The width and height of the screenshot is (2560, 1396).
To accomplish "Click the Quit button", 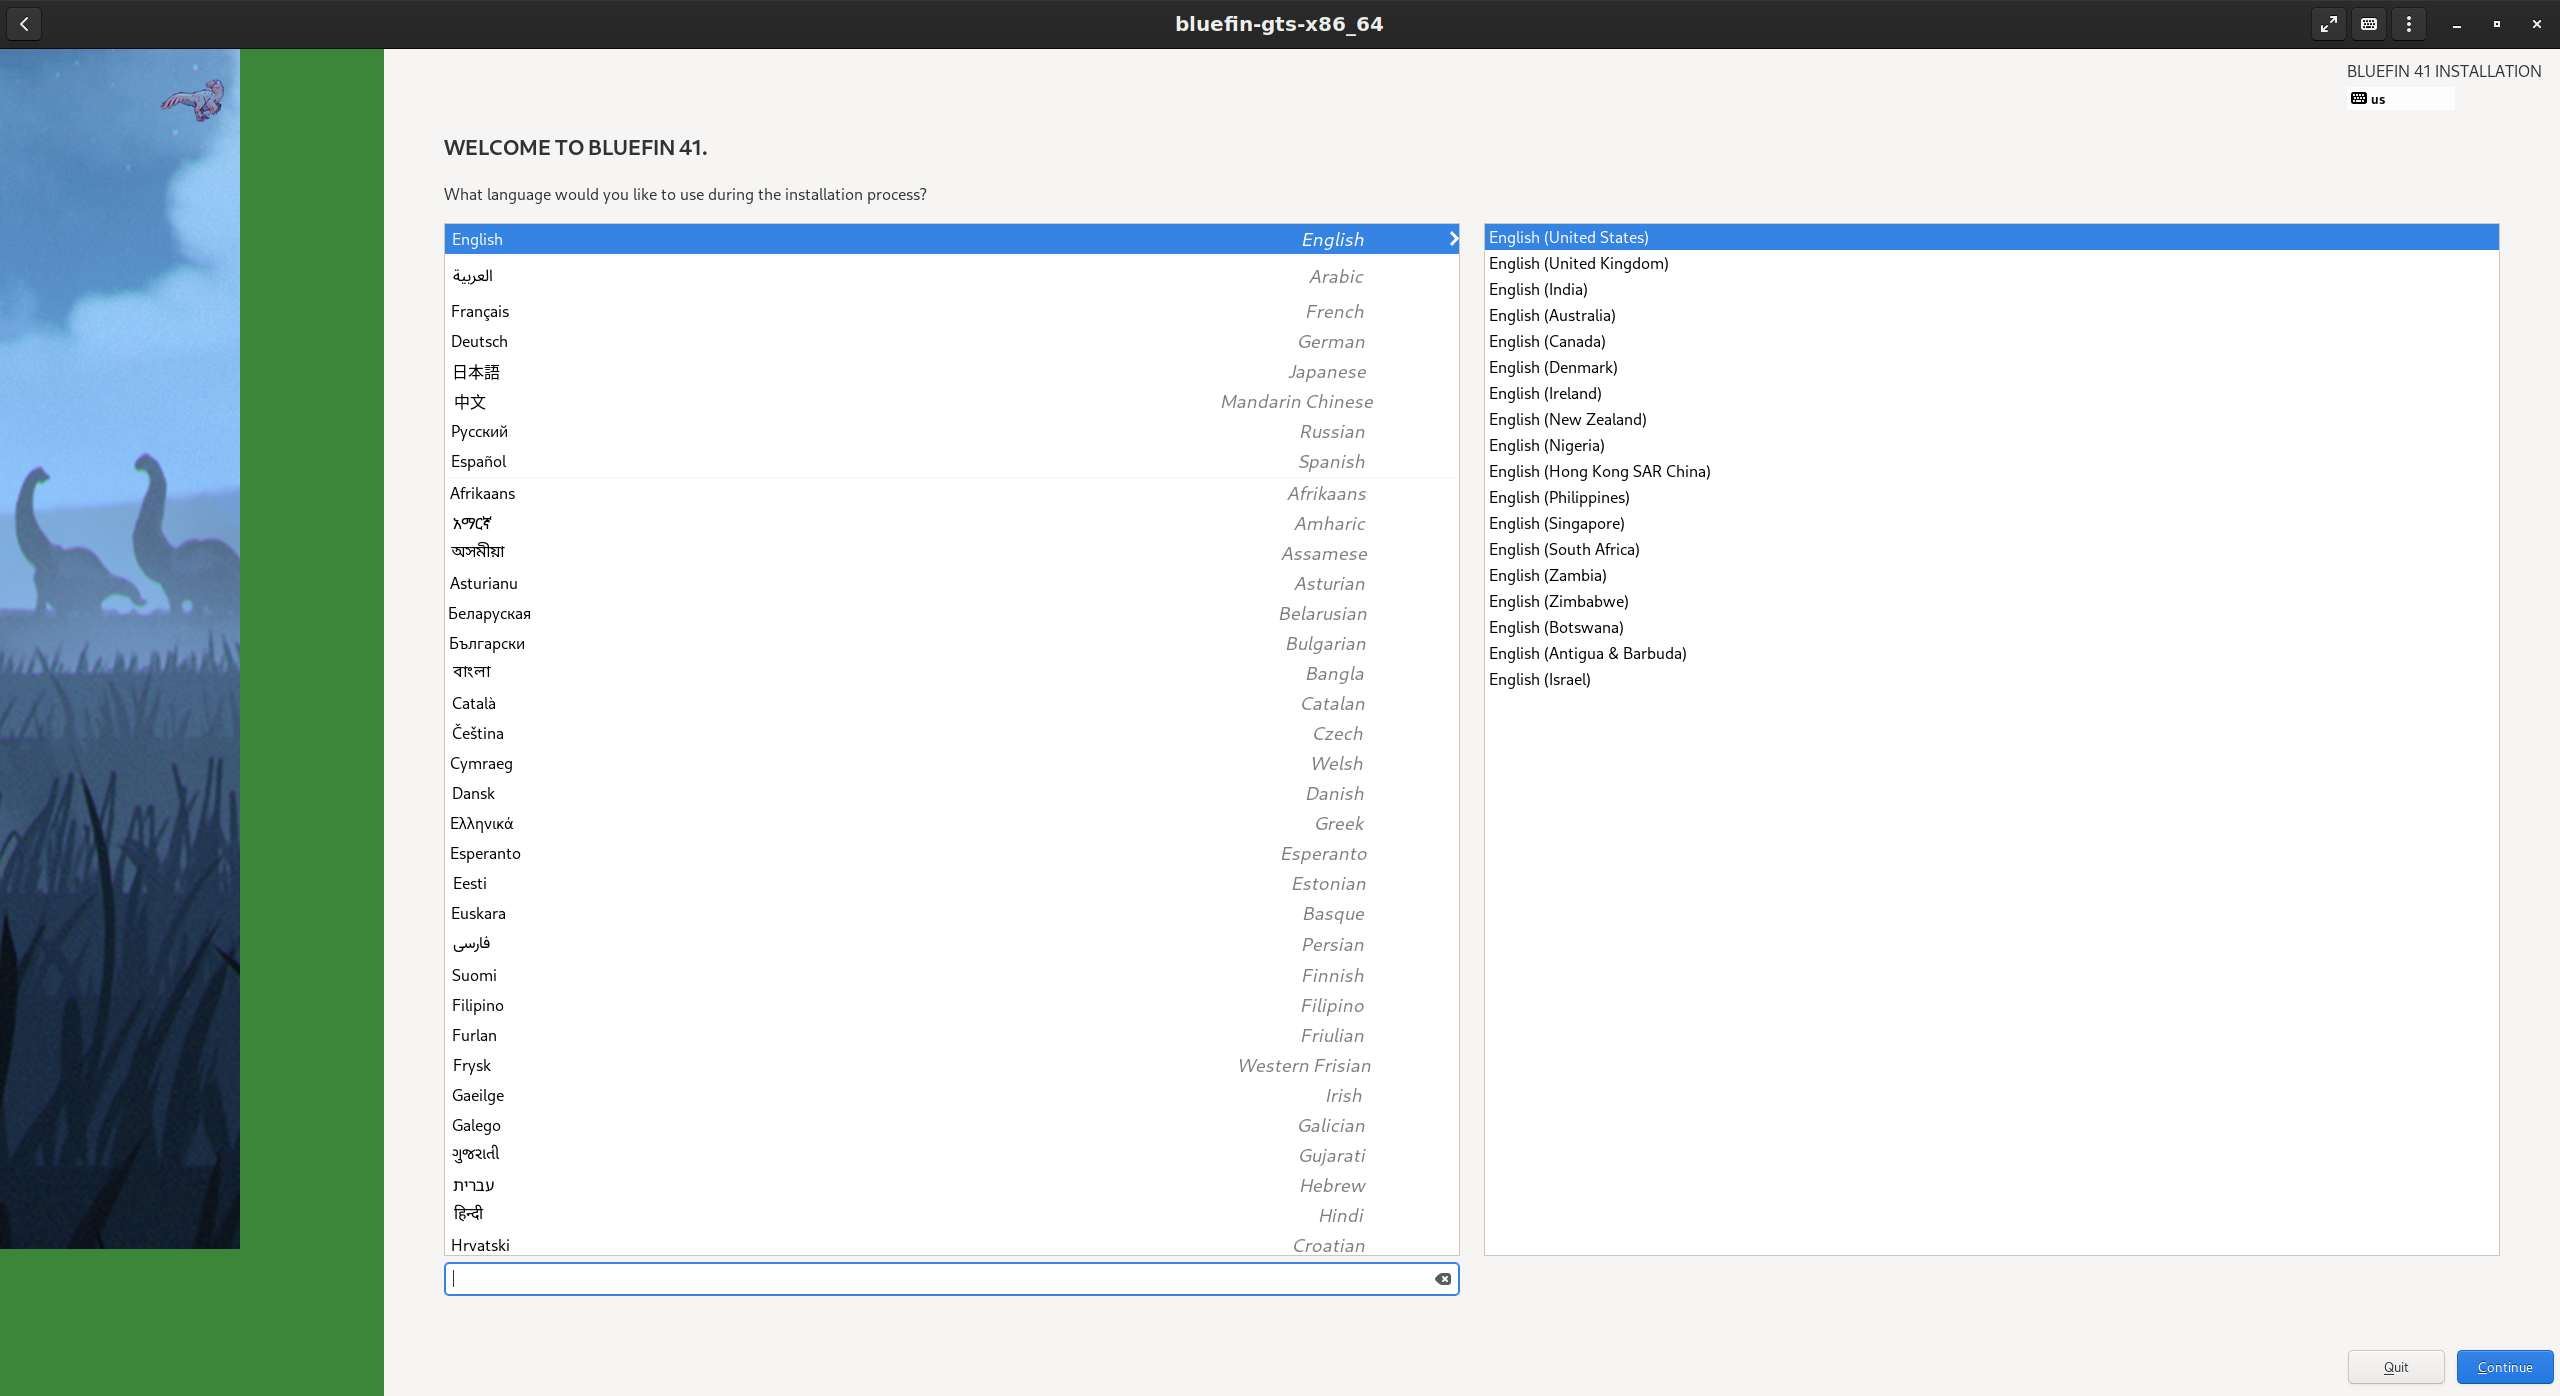I will (x=2395, y=1367).
